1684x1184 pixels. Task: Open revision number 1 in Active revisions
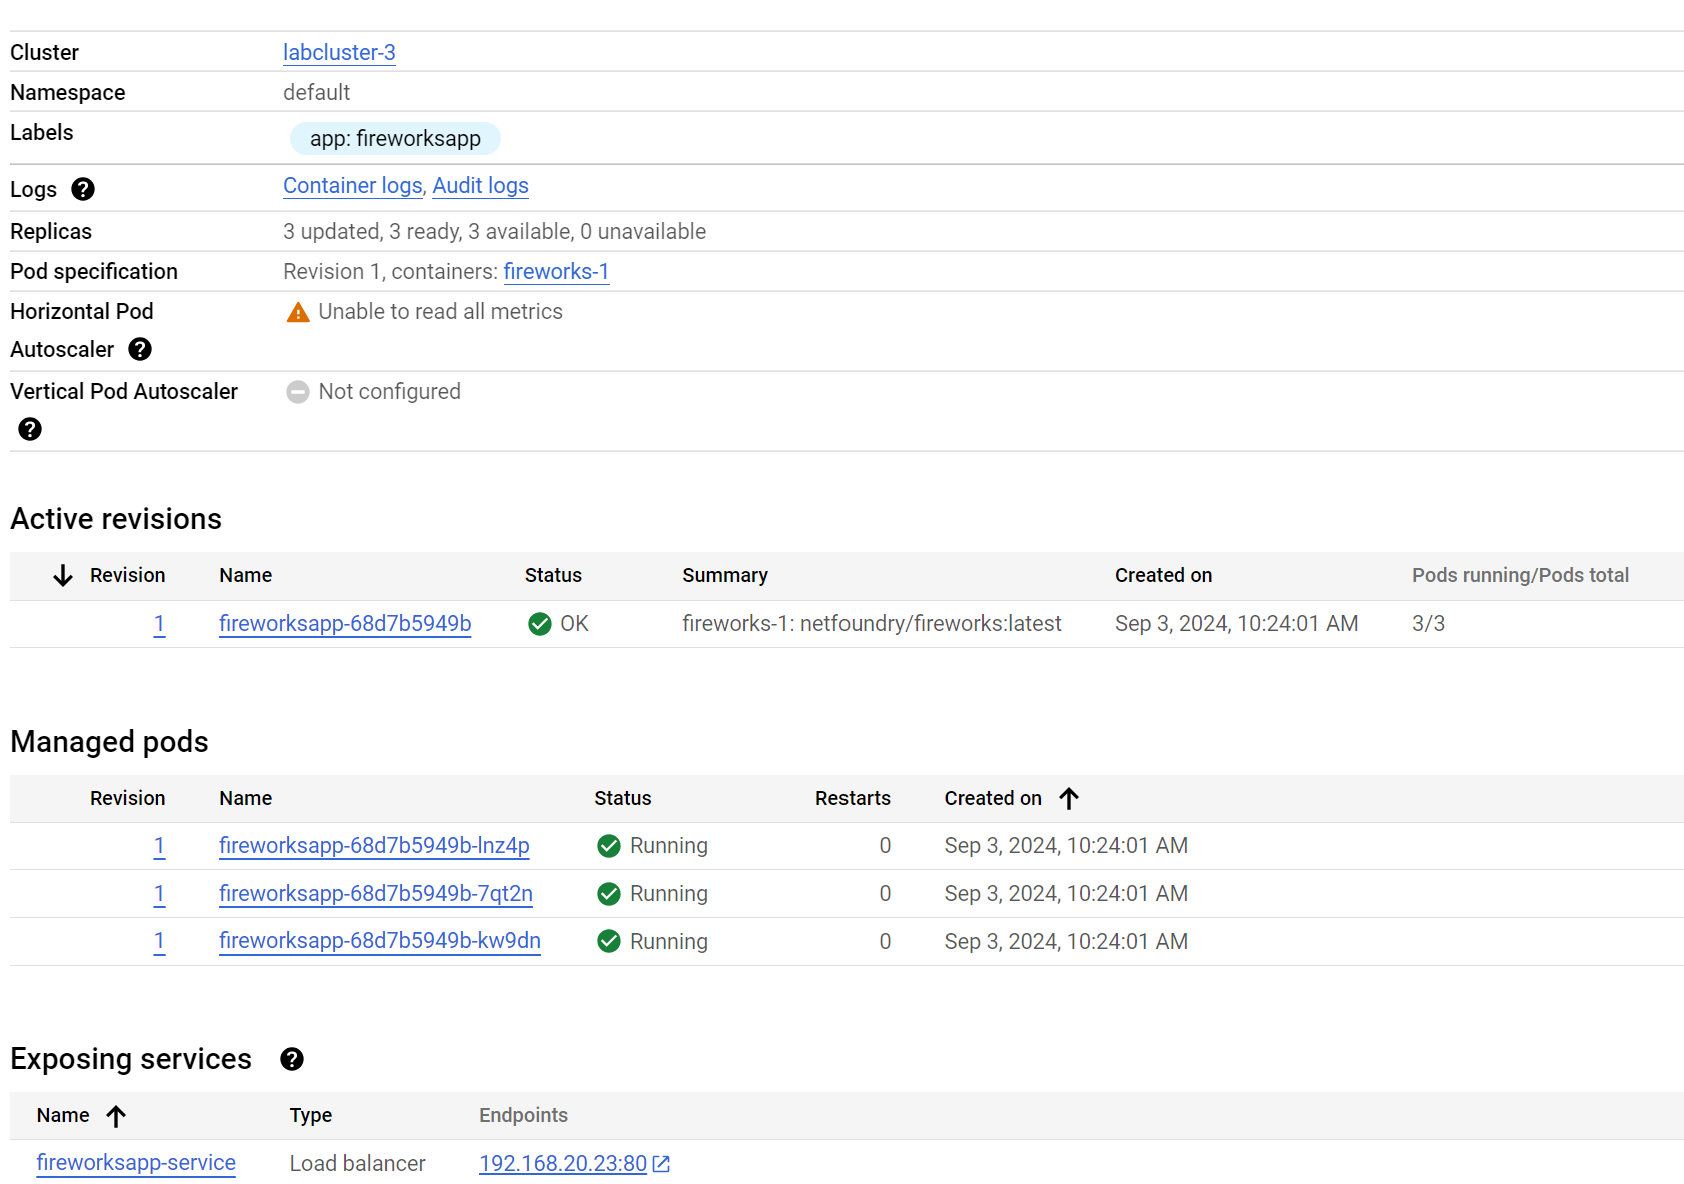coord(159,624)
